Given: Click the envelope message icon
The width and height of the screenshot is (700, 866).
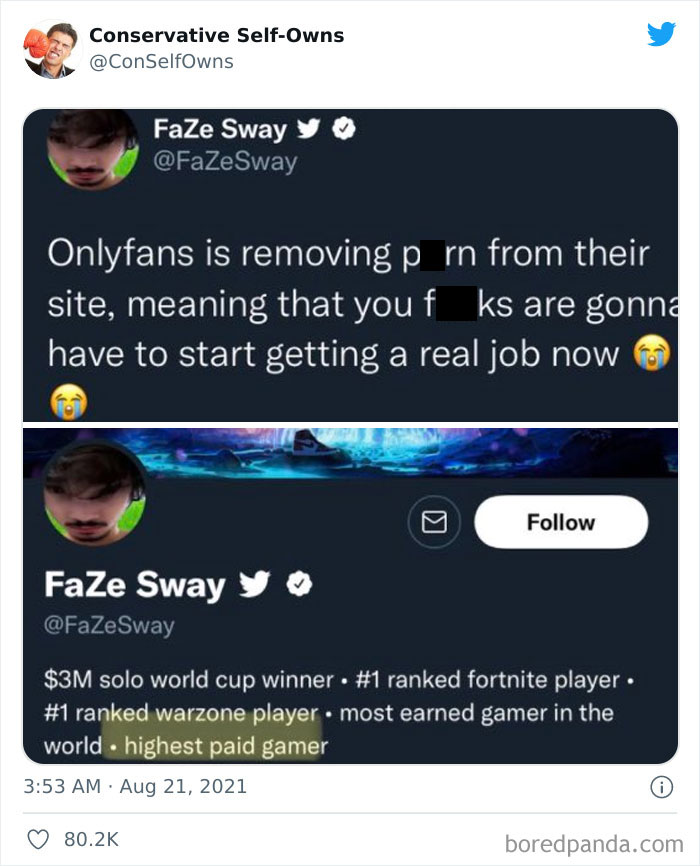Looking at the screenshot, I should tap(434, 521).
